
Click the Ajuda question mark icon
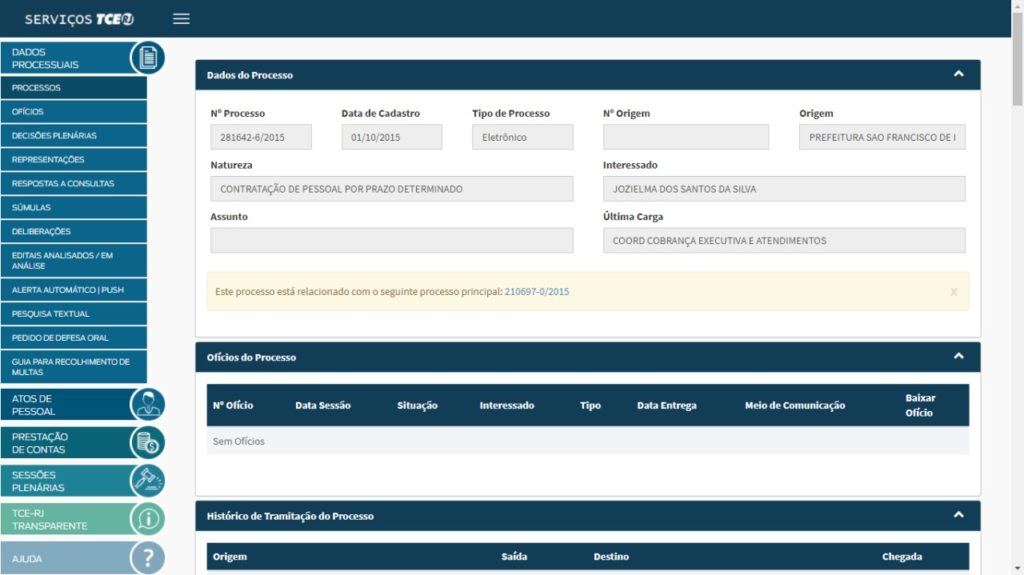(148, 558)
